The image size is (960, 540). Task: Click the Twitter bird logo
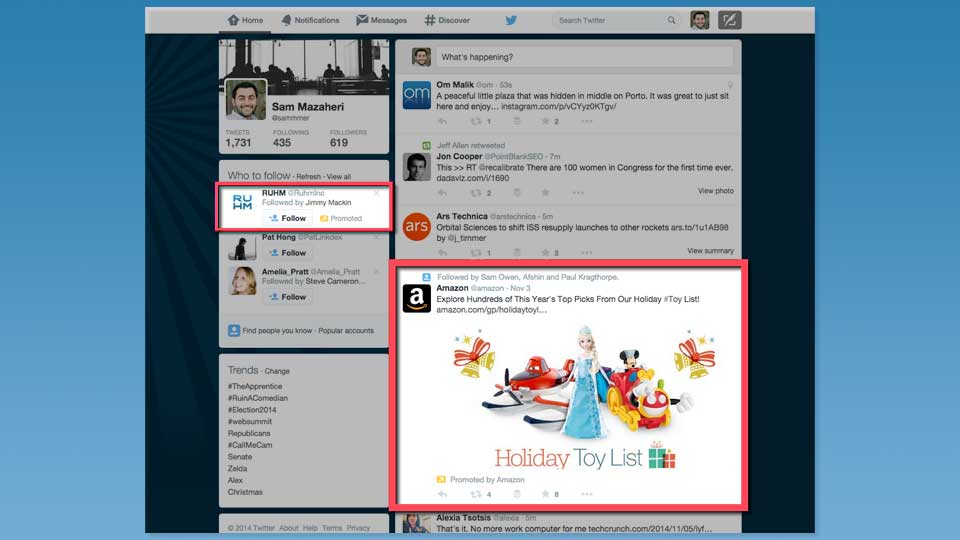(x=511, y=20)
